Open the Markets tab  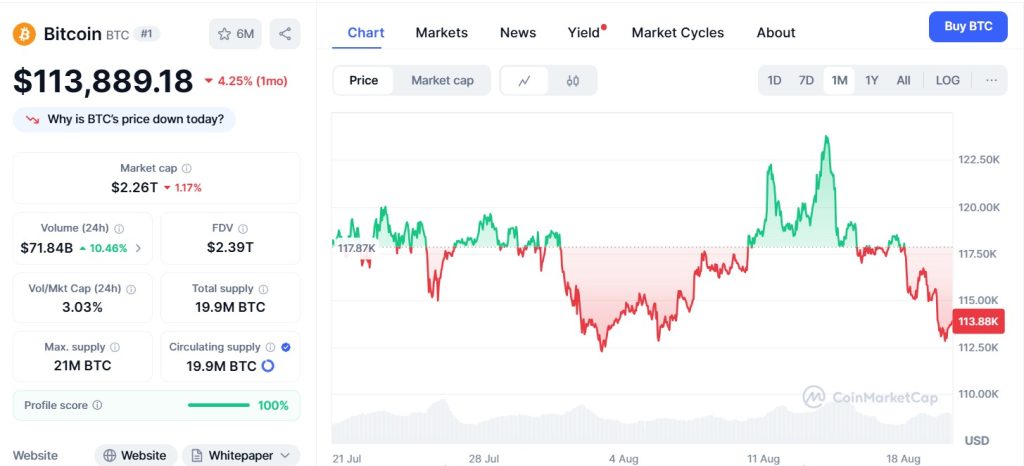(x=441, y=32)
